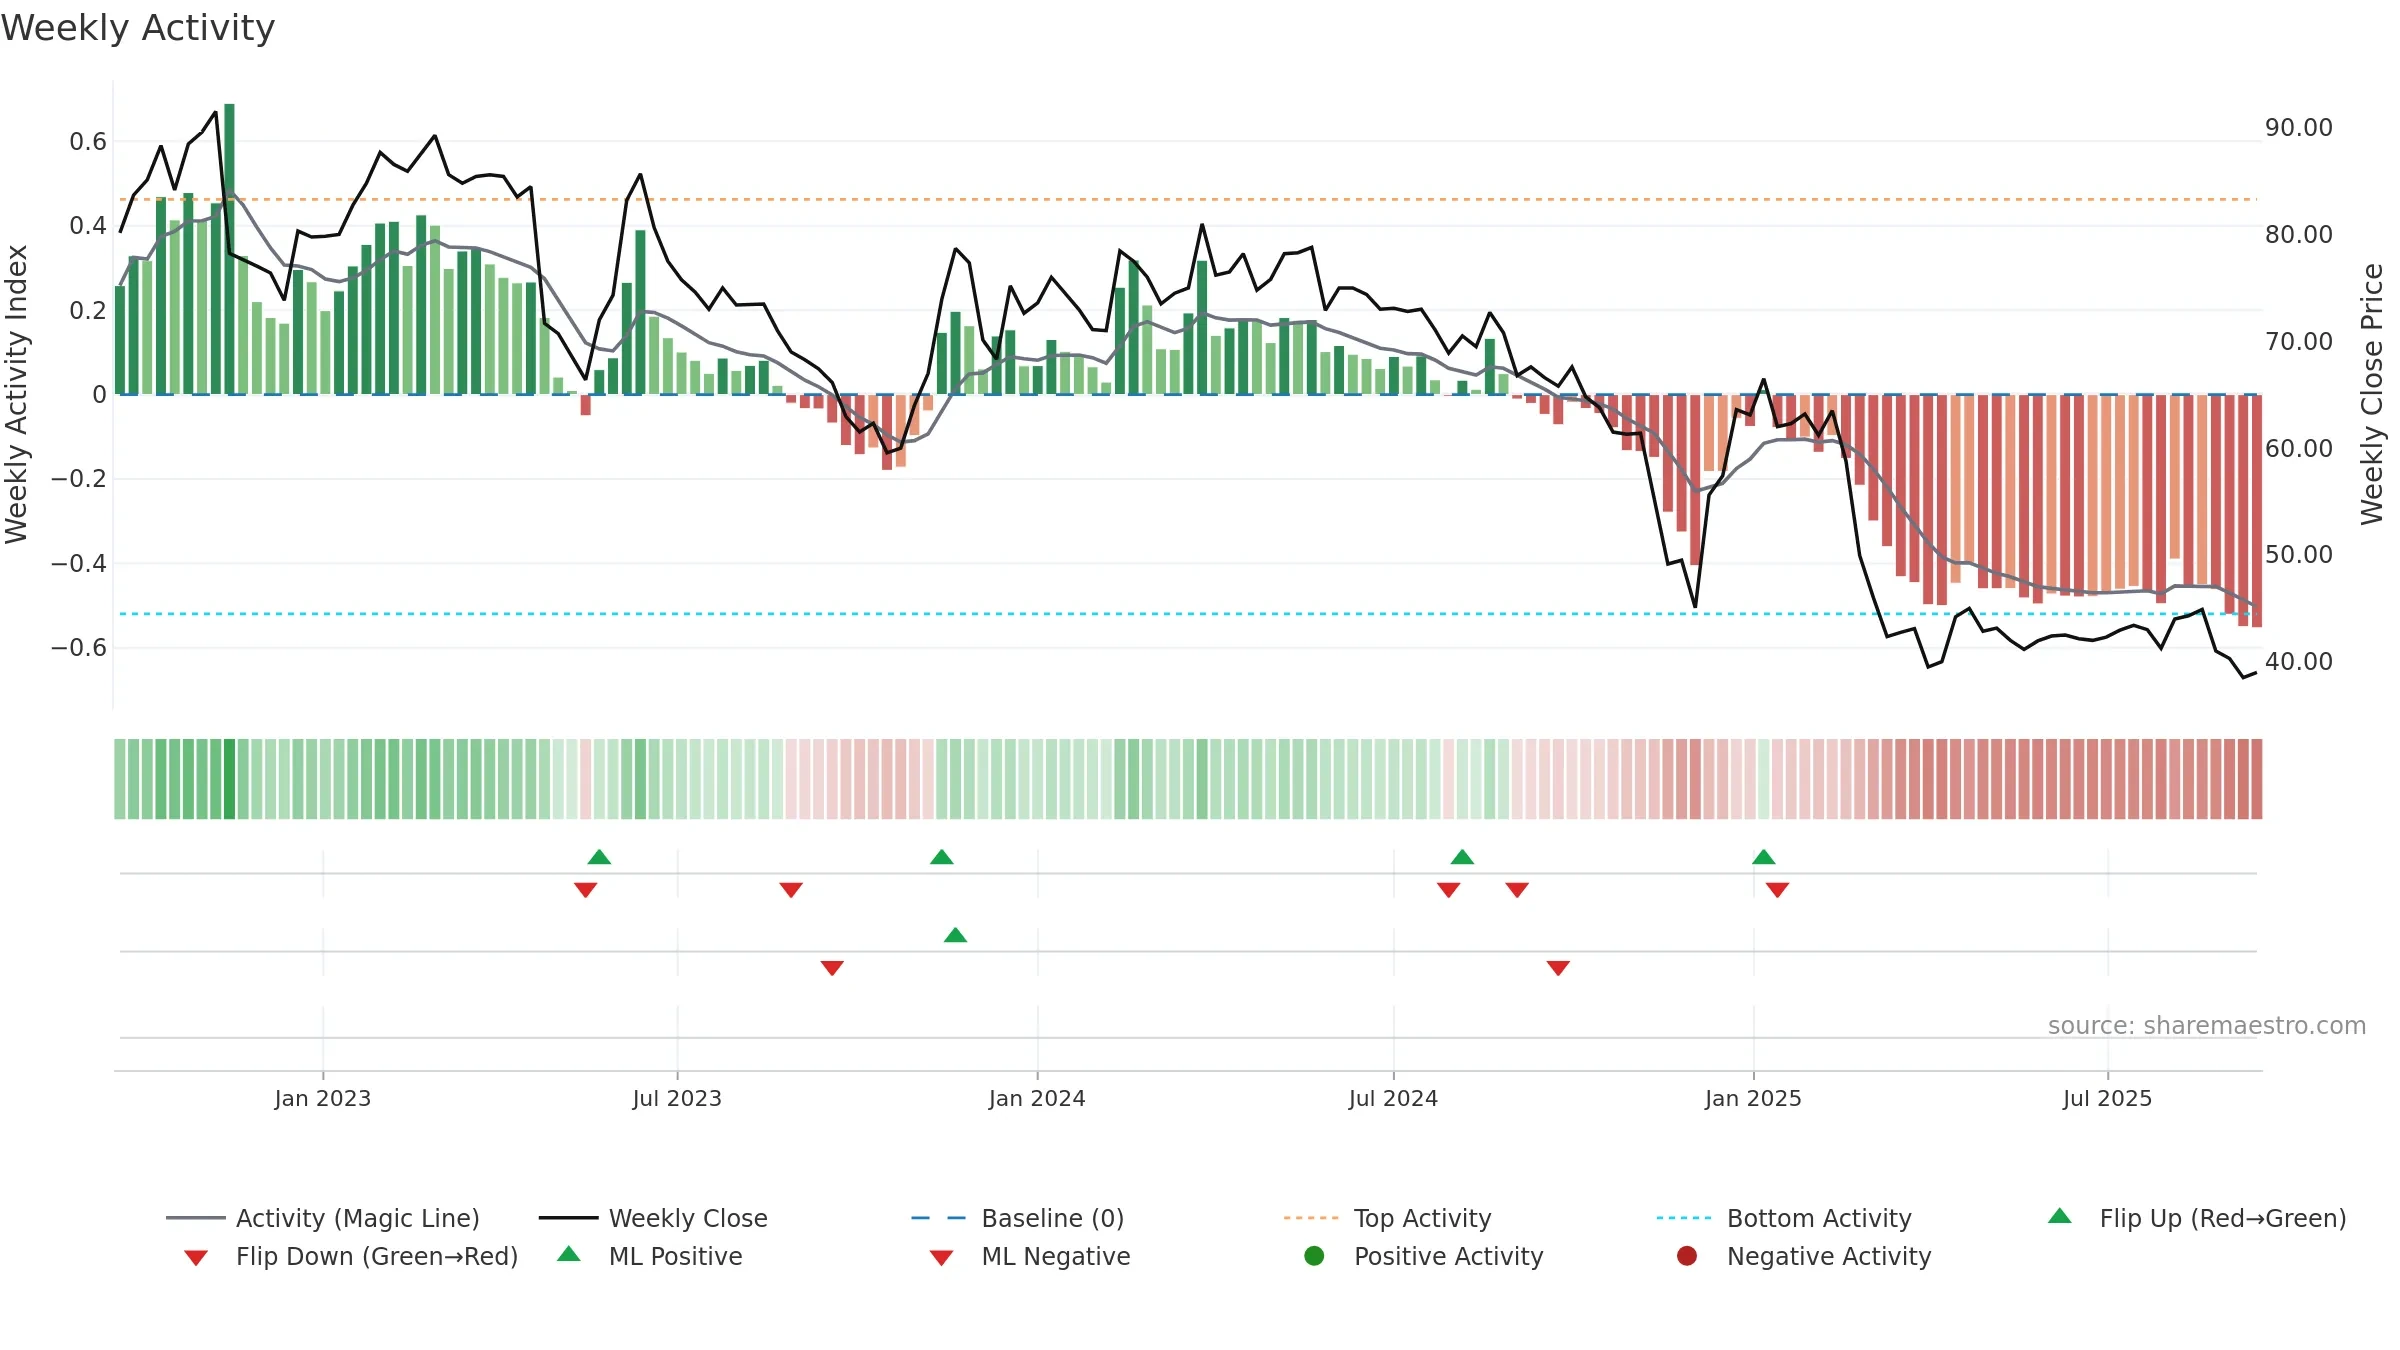Select the second-row green ML Positive marker near Nov 2023
2400x1350 pixels.
pos(955,935)
